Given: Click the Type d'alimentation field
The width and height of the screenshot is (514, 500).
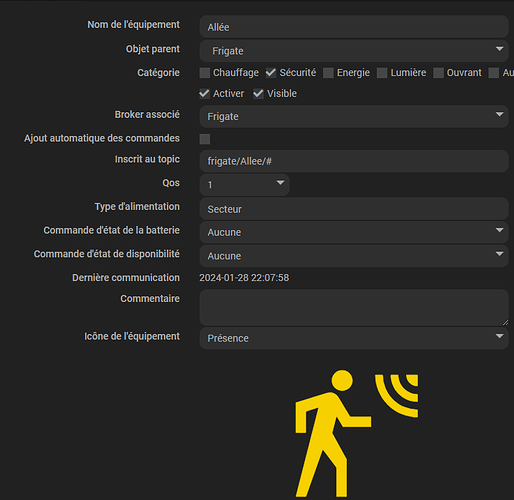Looking at the screenshot, I should 354,209.
